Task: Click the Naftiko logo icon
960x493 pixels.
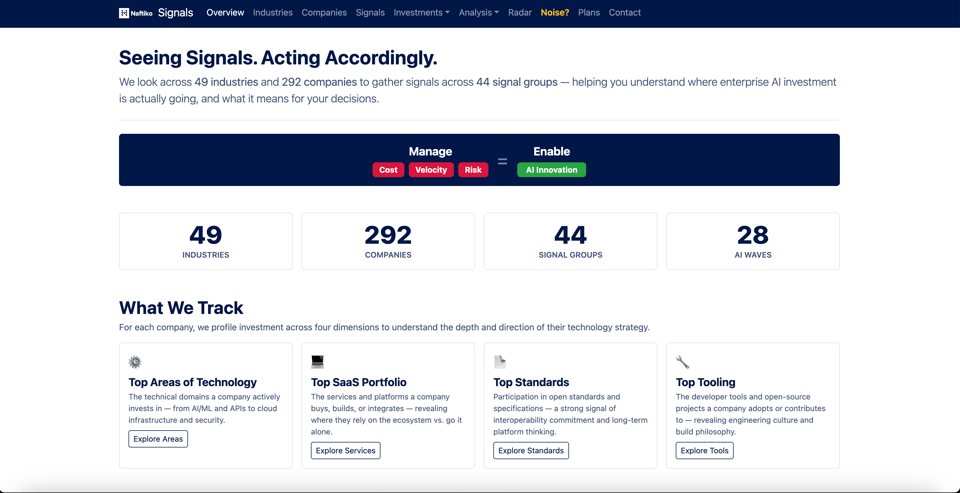Action: [124, 13]
